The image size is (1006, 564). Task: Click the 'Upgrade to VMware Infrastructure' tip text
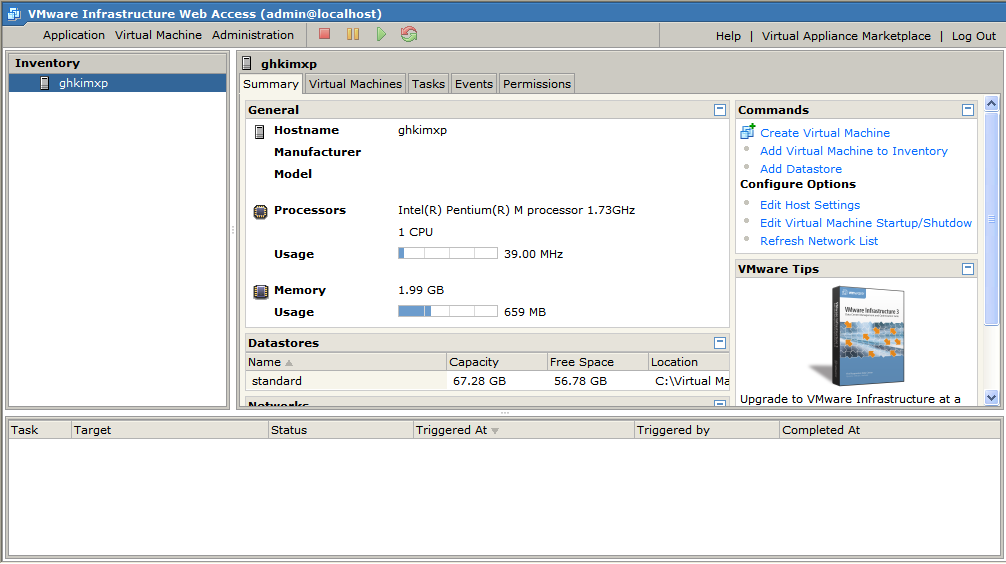point(850,399)
